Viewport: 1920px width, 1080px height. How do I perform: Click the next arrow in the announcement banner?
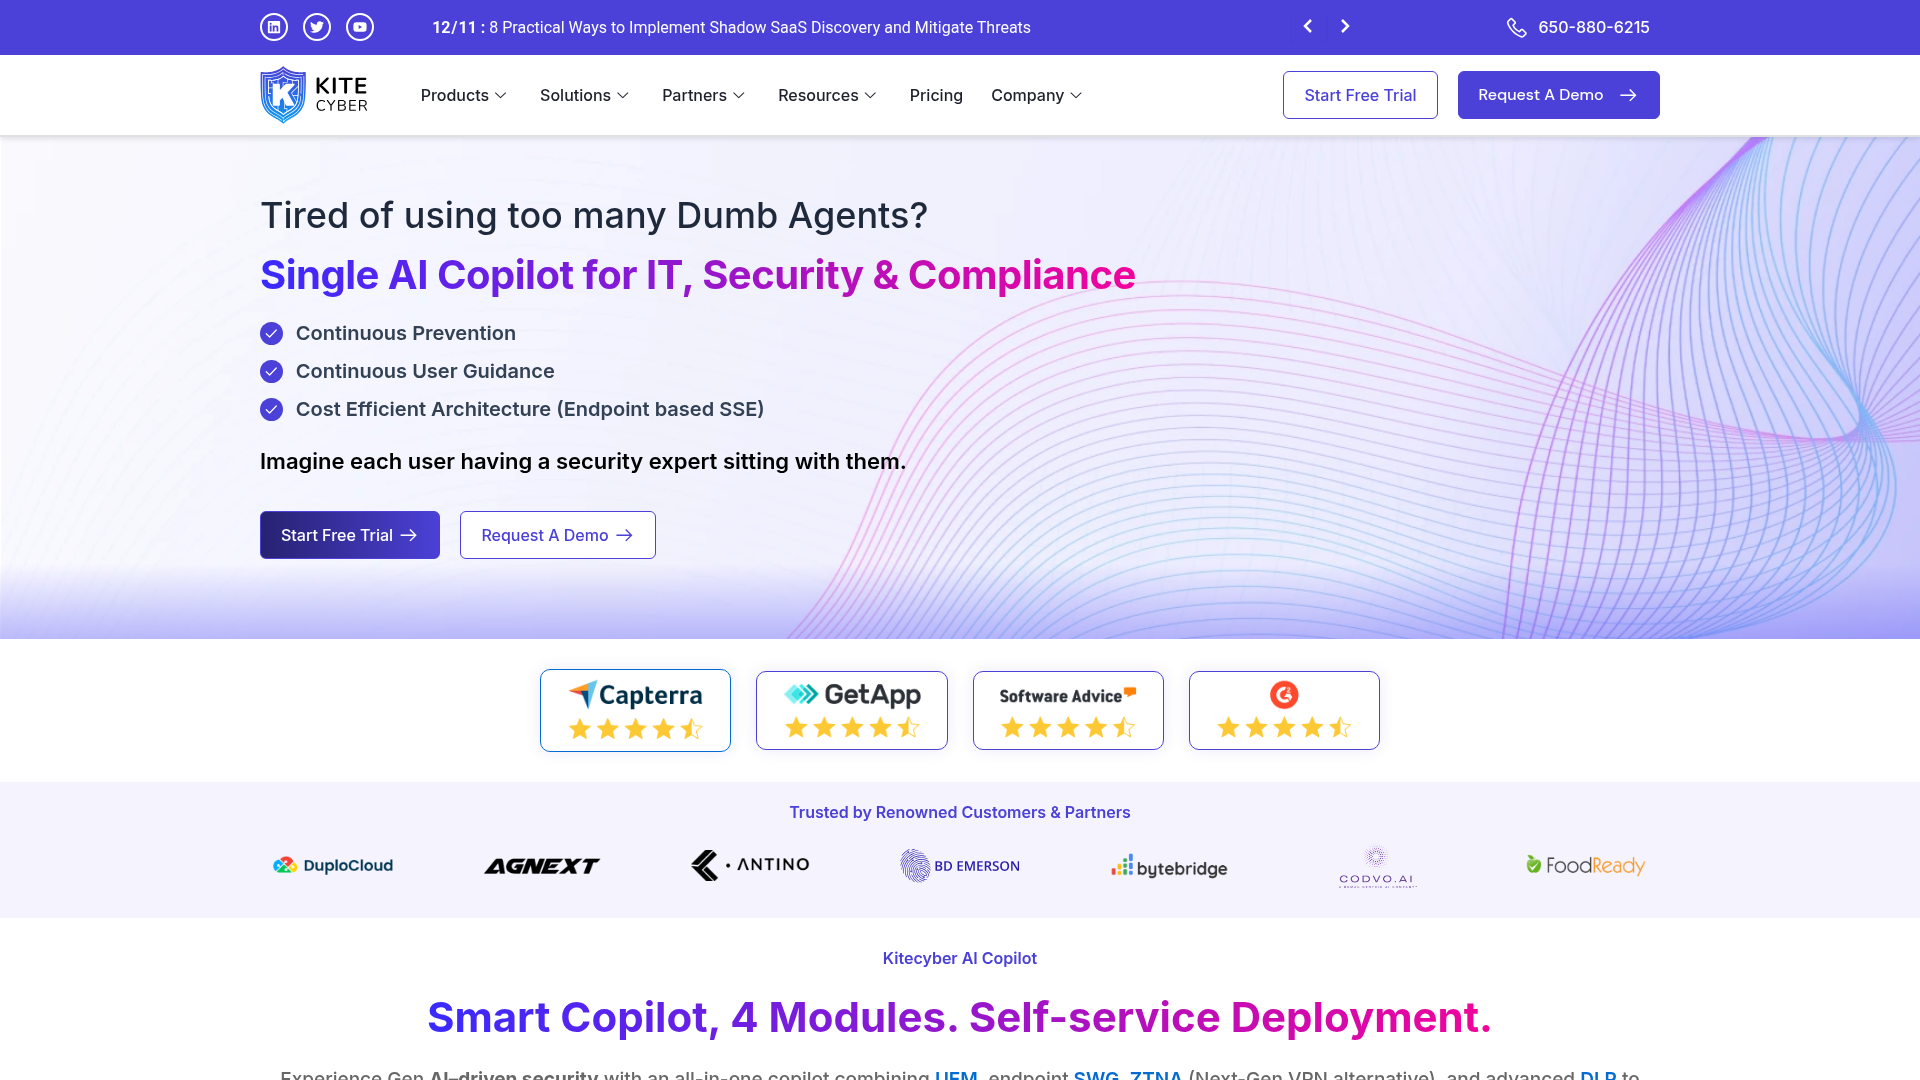click(x=1345, y=27)
